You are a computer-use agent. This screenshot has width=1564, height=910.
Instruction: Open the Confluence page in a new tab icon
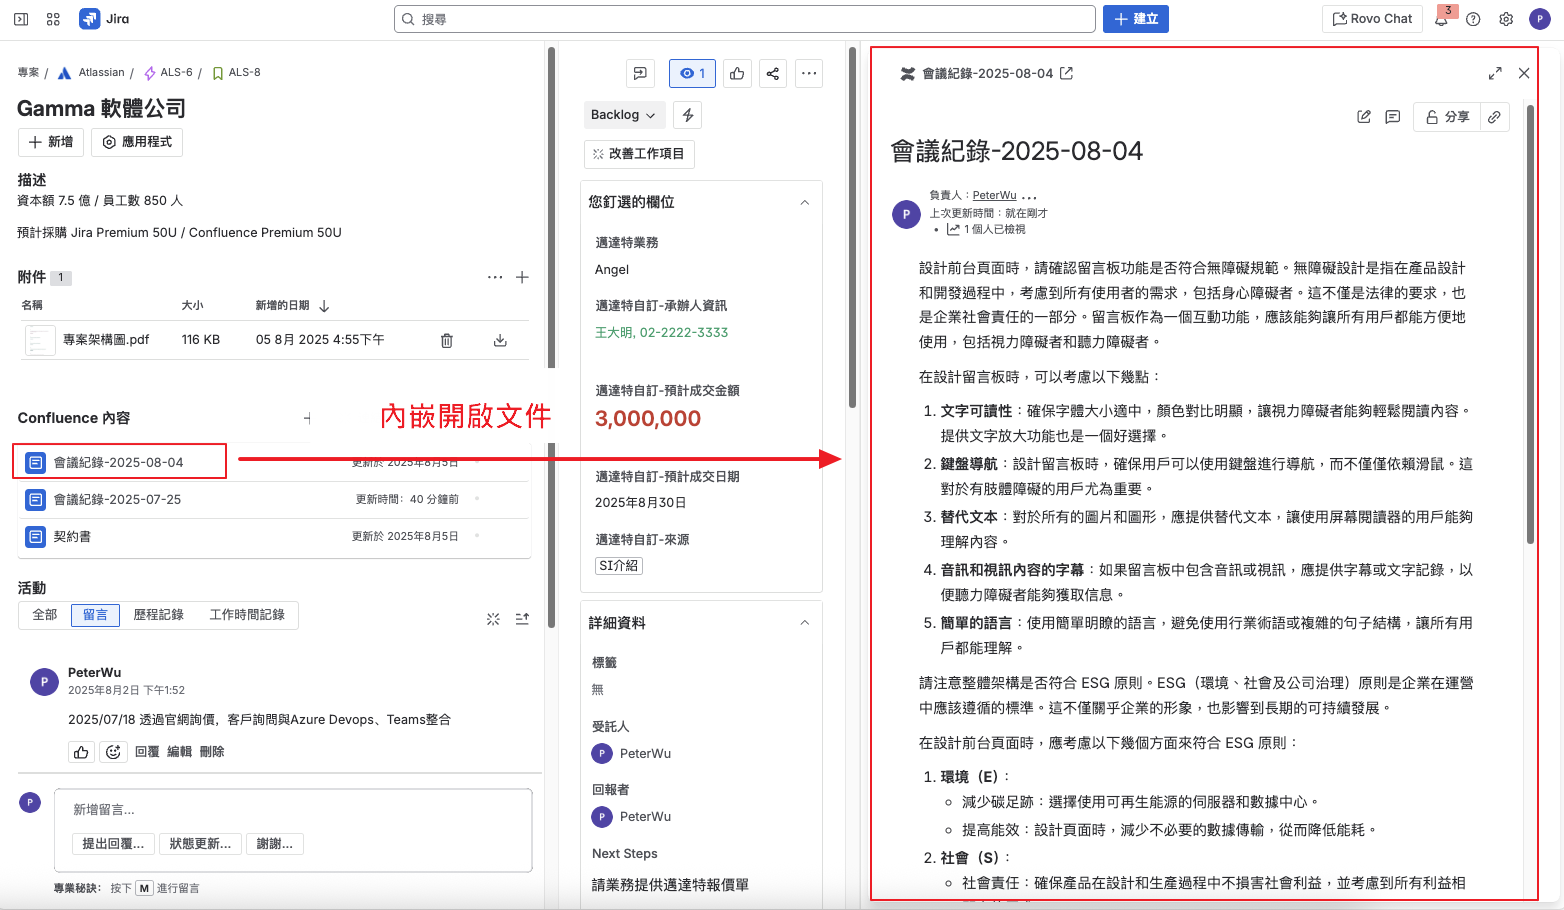pos(1067,73)
